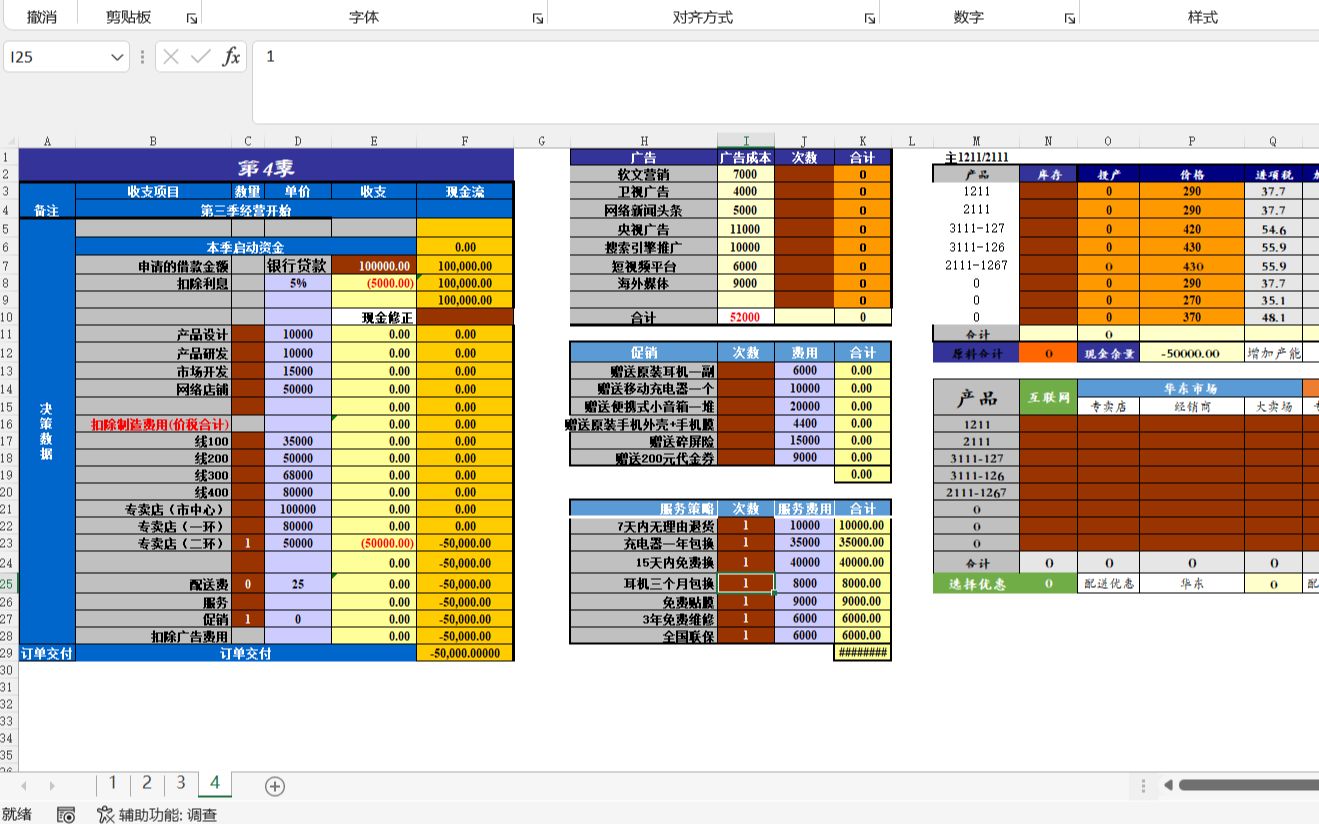Select the 原料合计 label cell
Image resolution: width=1319 pixels, height=824 pixels.
(x=976, y=353)
